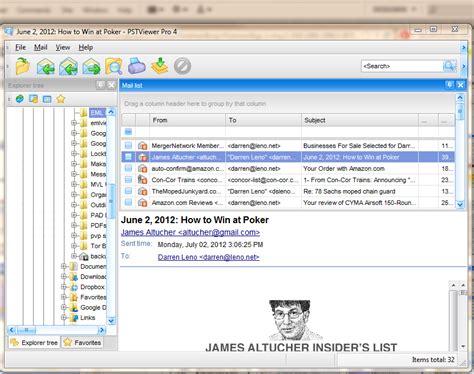Expand the Dropbox tree node
This screenshot has height=374, width=474.
(x=63, y=287)
